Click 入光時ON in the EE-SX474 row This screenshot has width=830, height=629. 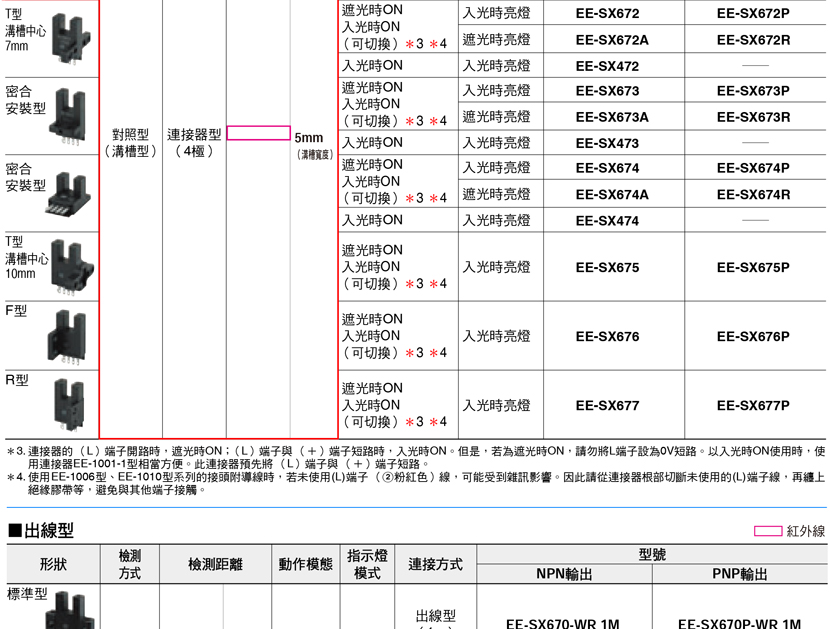[x=372, y=220]
